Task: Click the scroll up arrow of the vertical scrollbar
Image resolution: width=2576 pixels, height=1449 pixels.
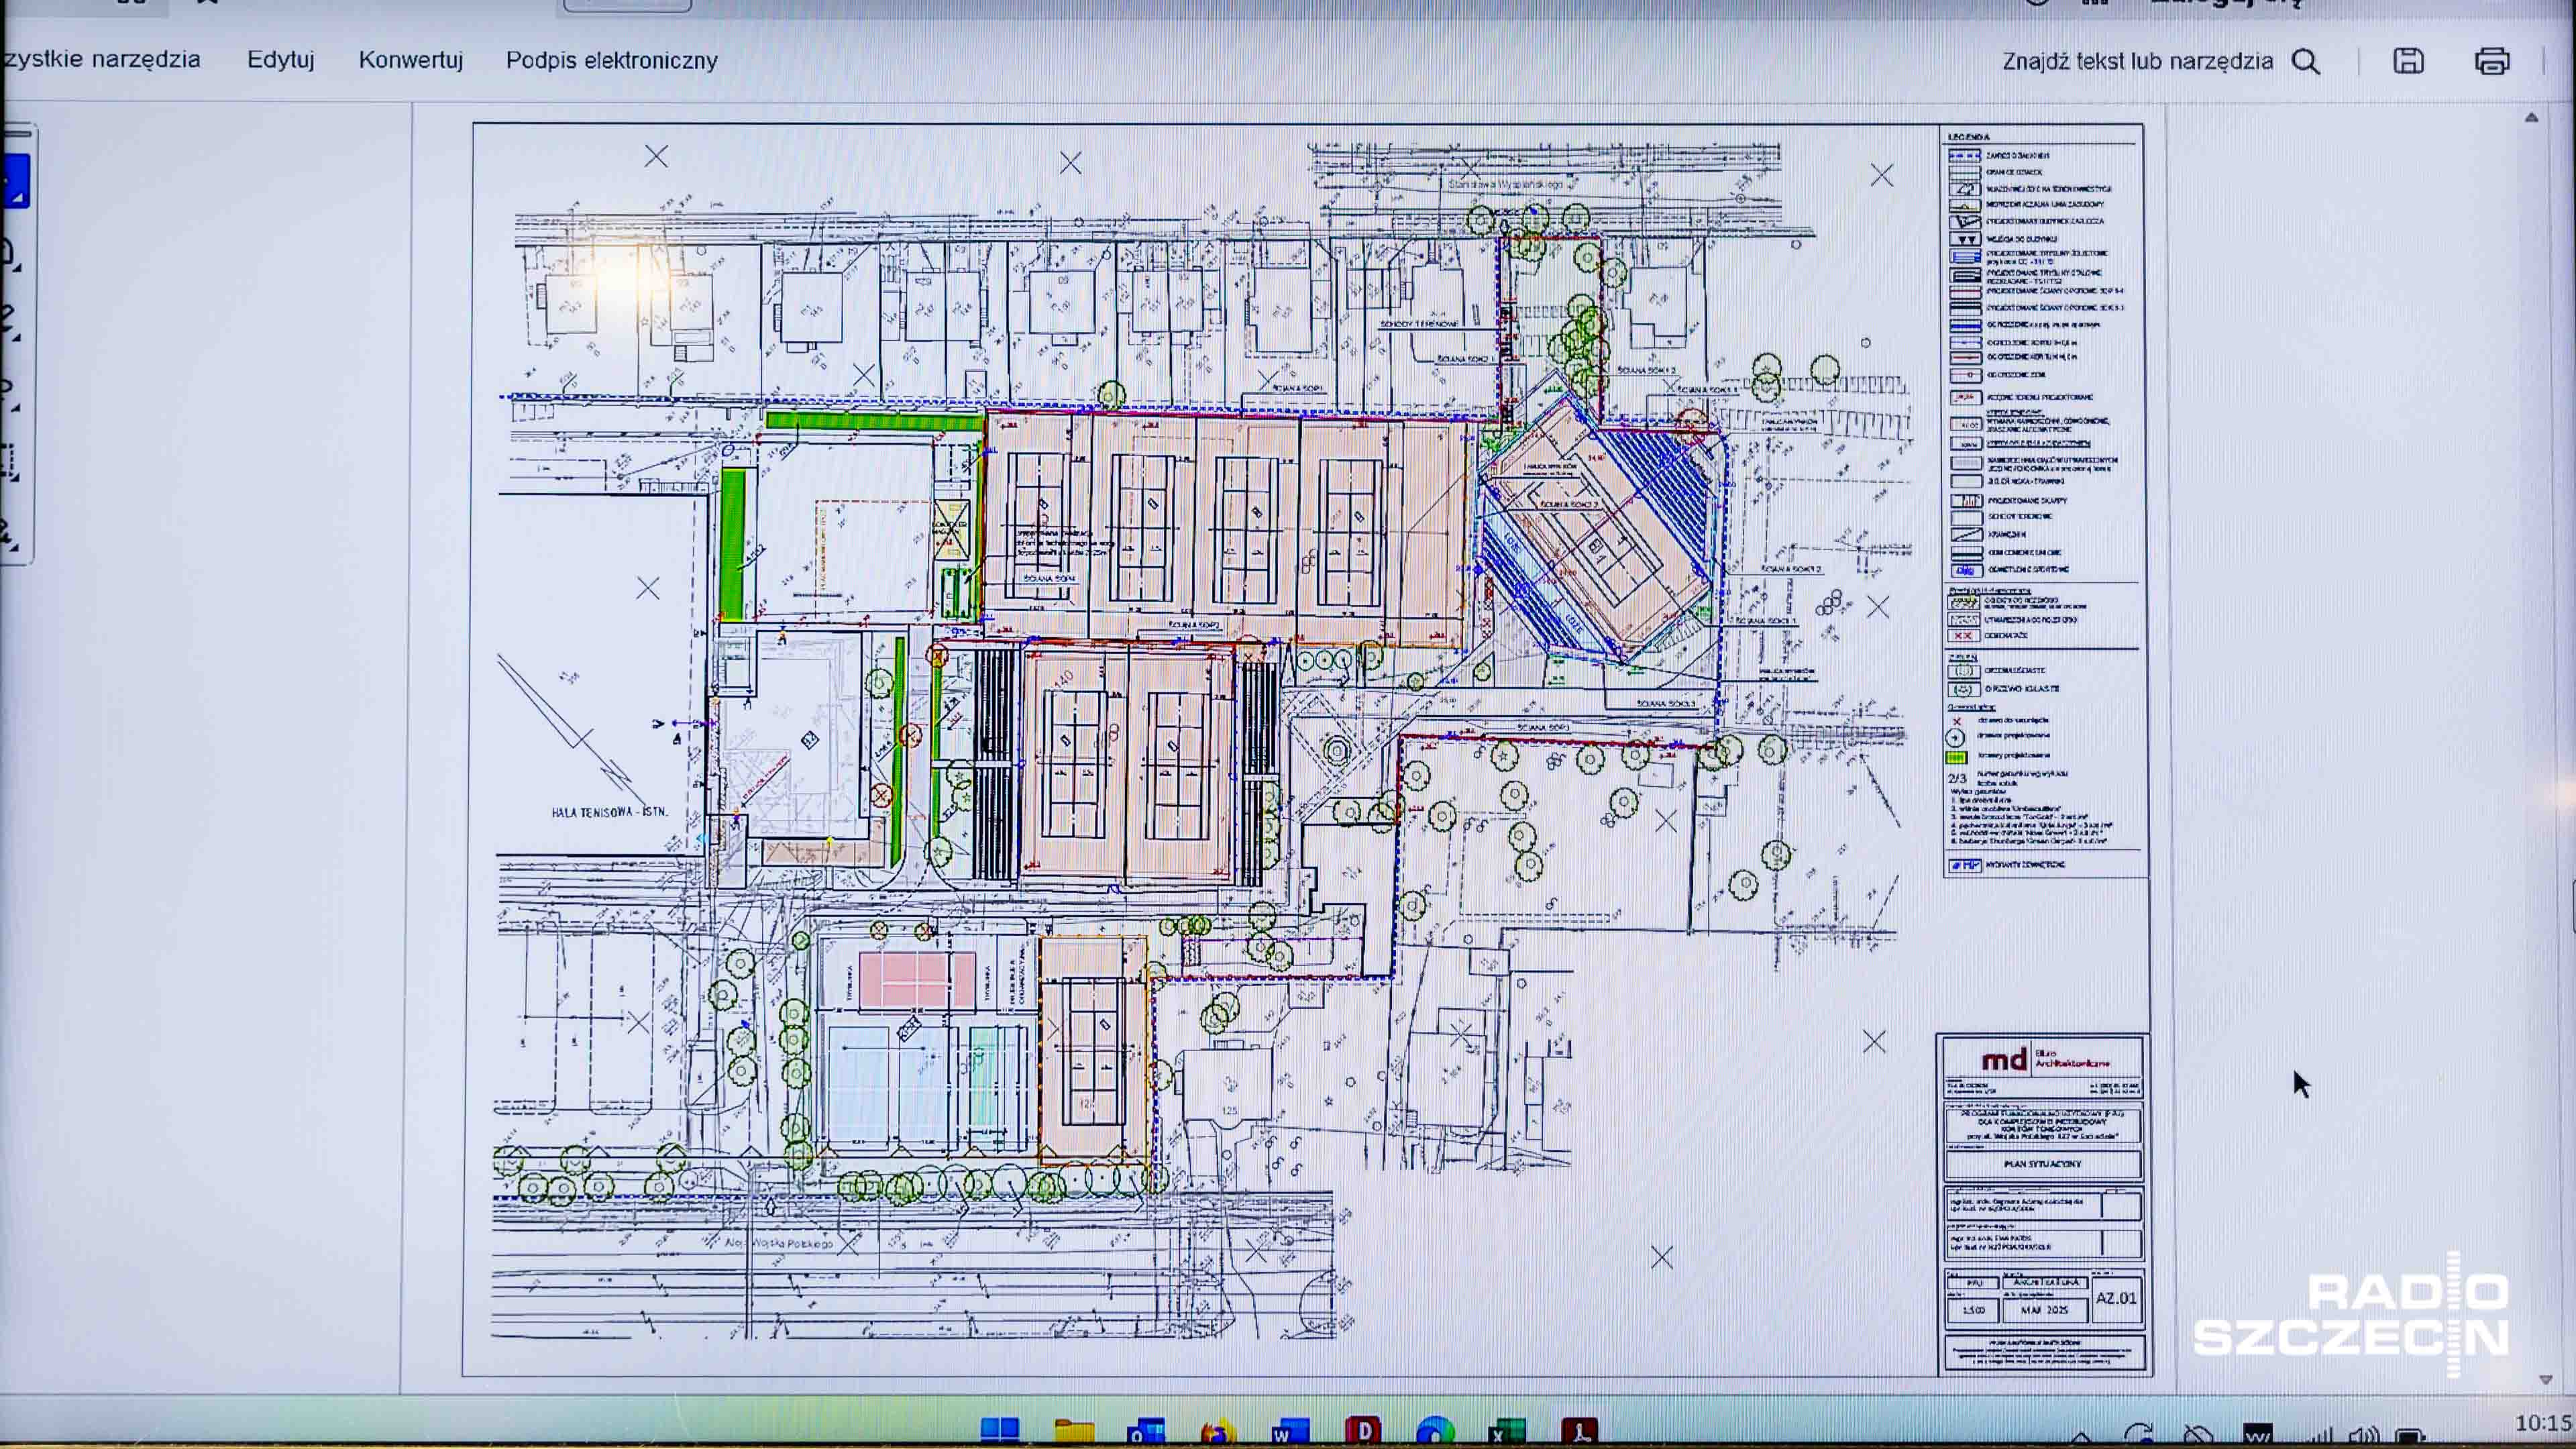Action: click(2531, 118)
